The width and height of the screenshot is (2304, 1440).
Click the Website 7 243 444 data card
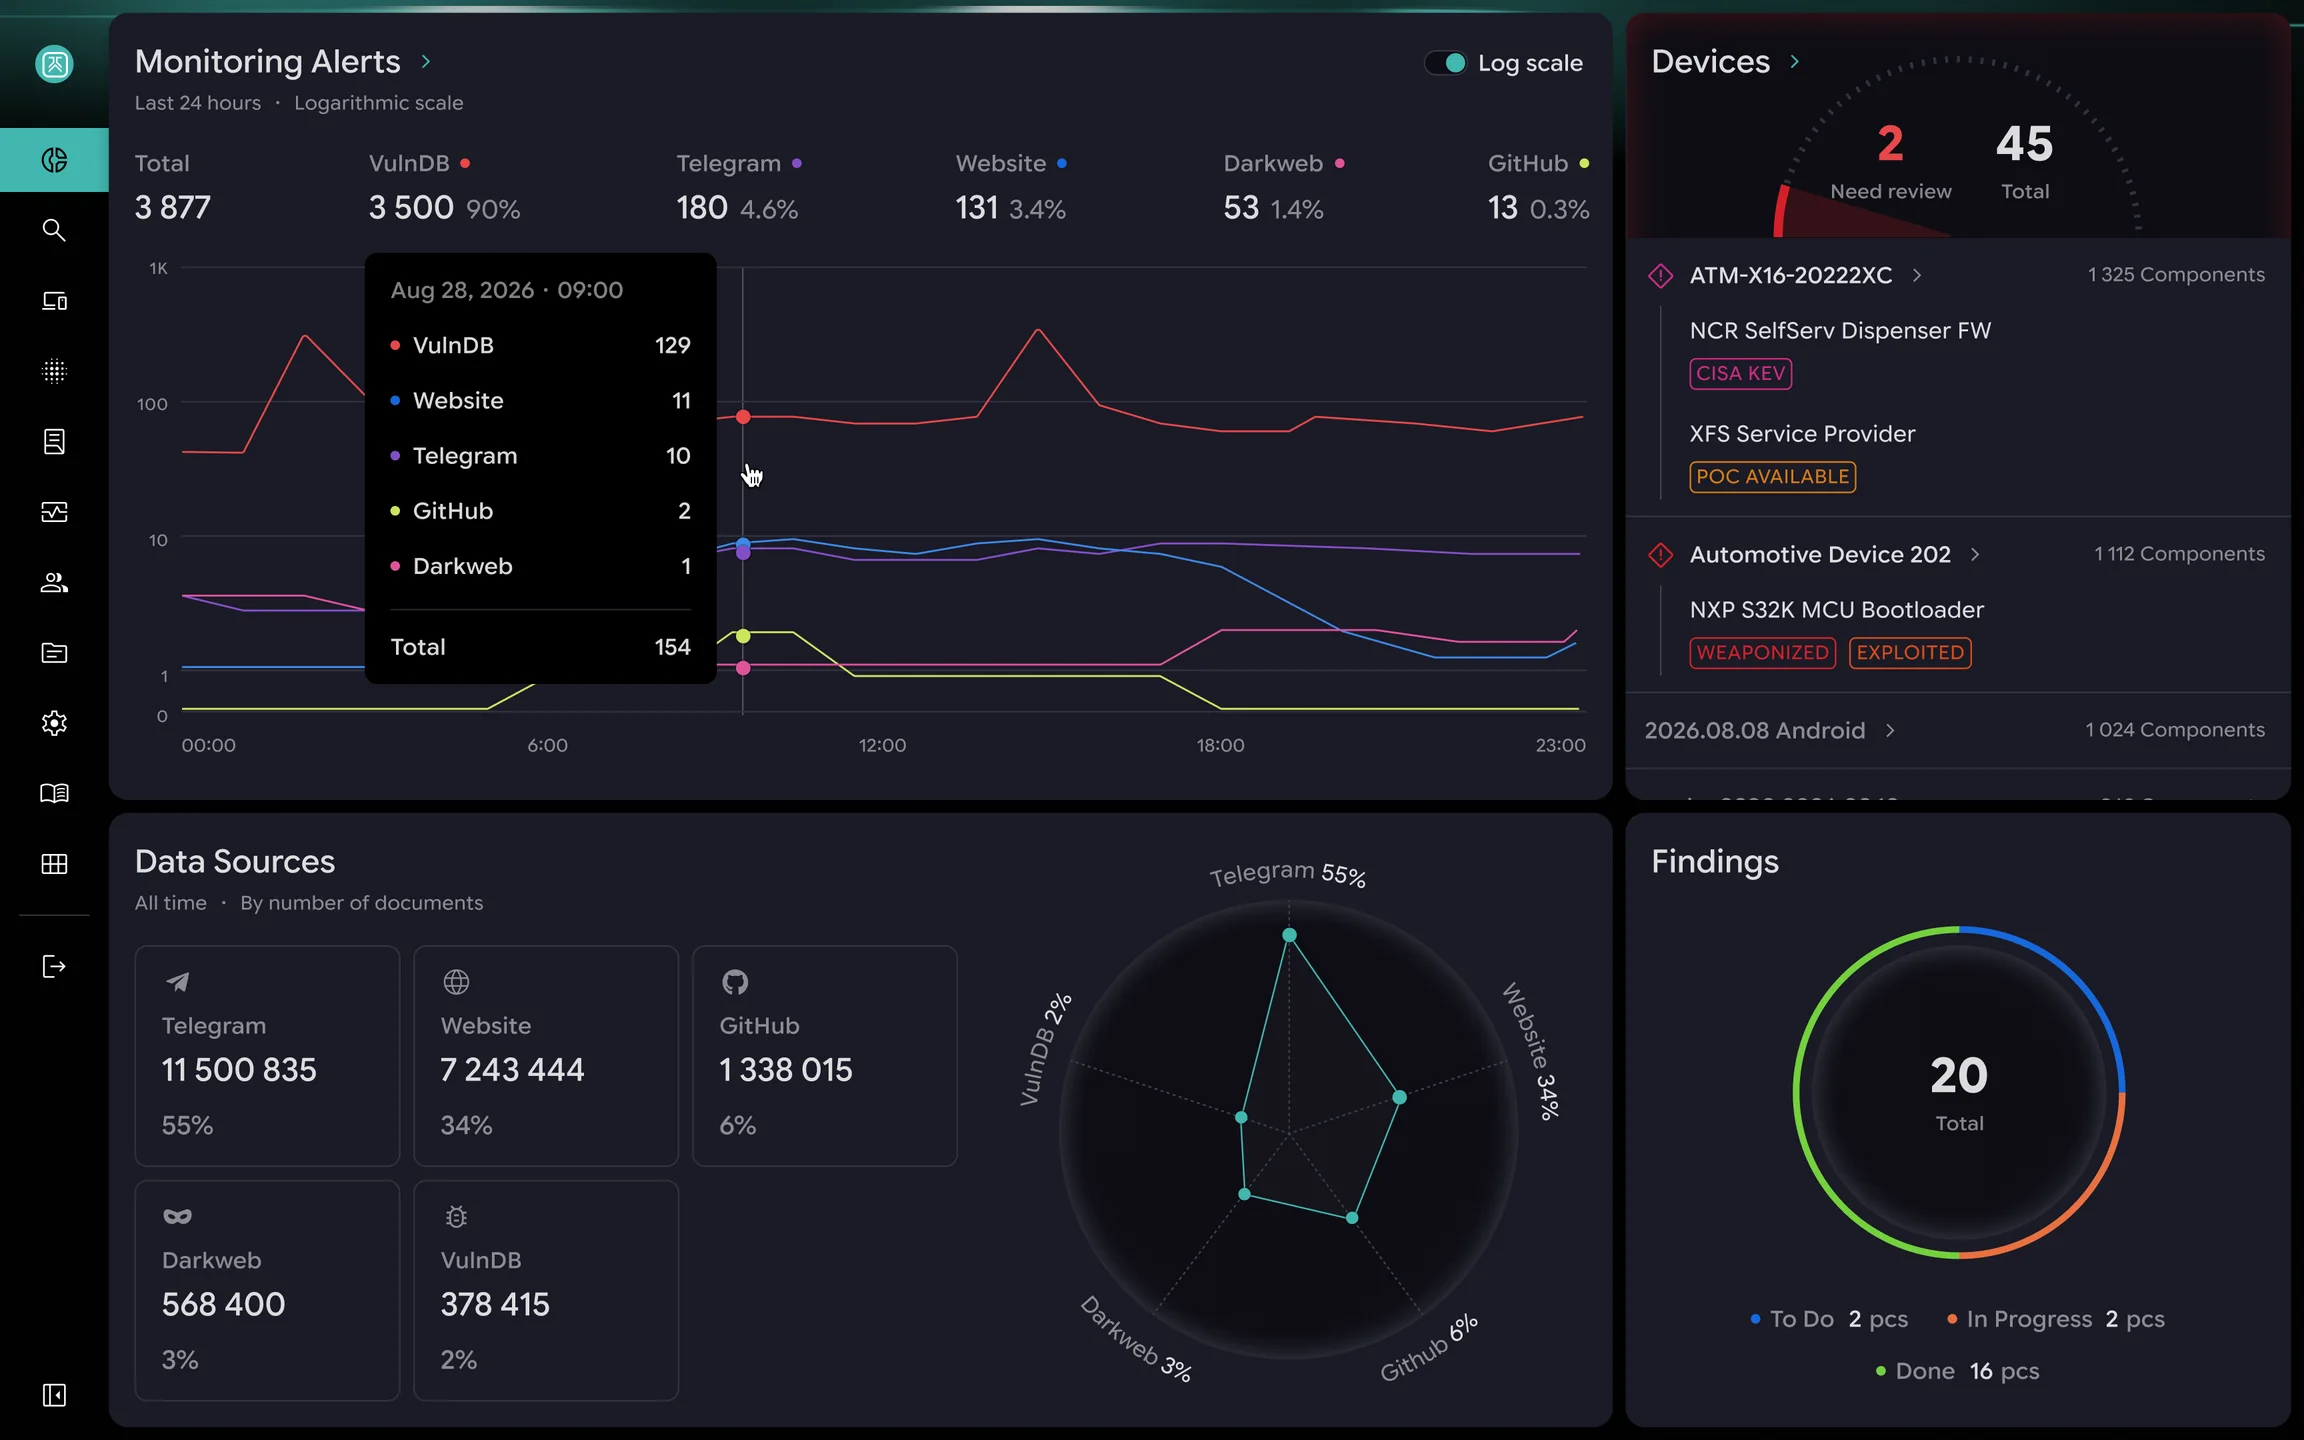point(546,1056)
